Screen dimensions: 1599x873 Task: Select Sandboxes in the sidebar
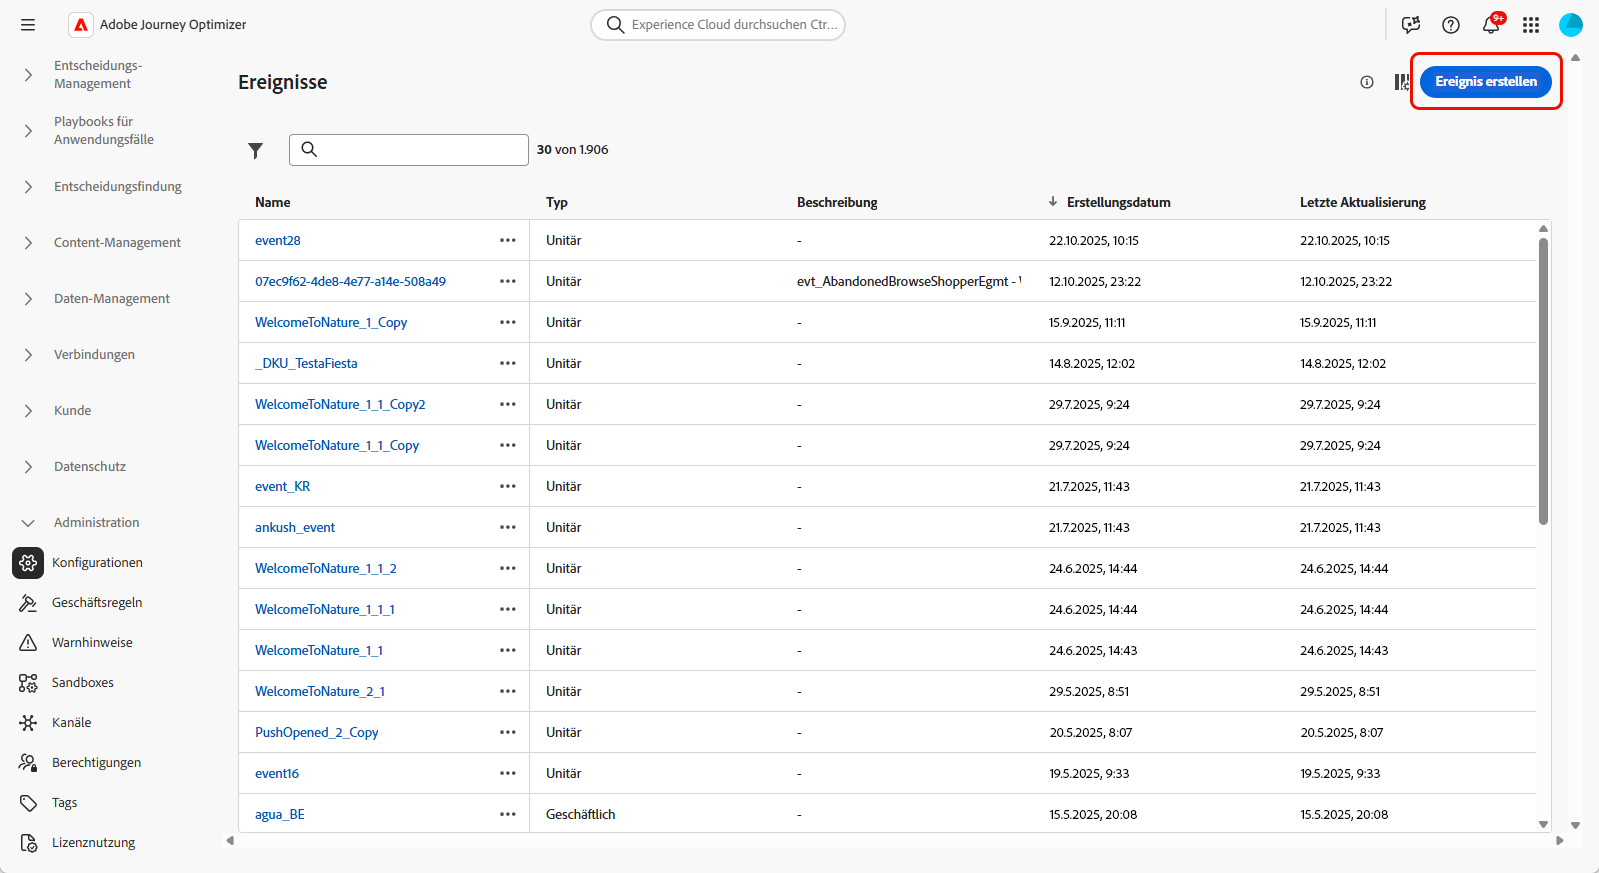pos(82,683)
